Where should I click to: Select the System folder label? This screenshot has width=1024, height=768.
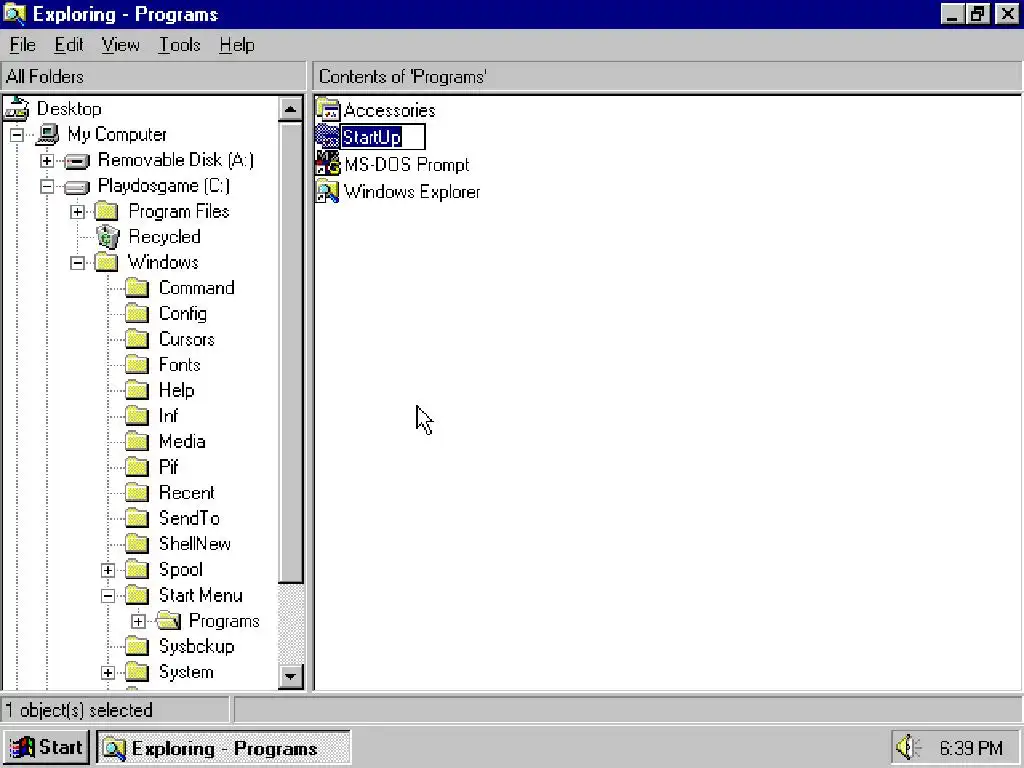(186, 673)
